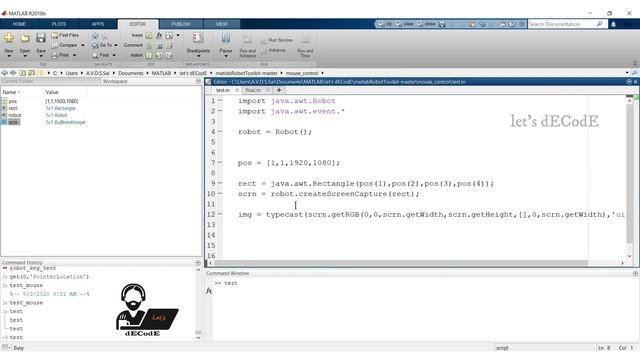Switch to the HOME ribbon tab
The height and width of the screenshot is (360, 640).
[19, 24]
